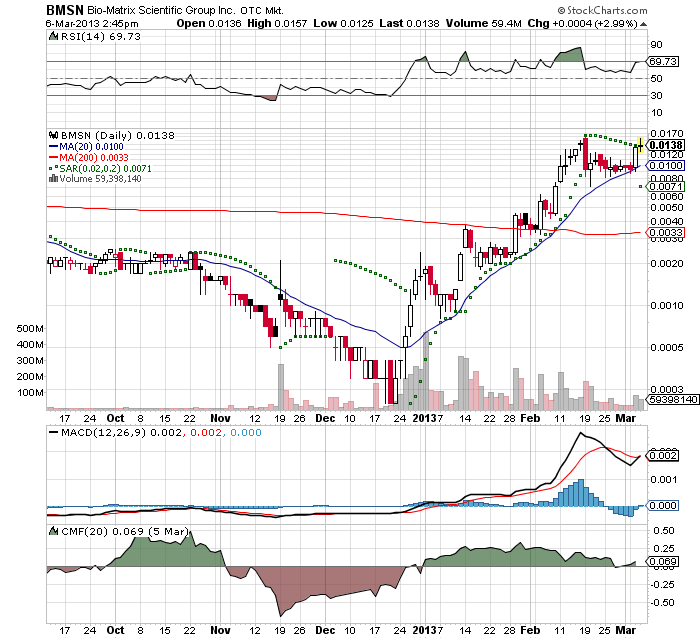Image resolution: width=700 pixels, height=639 pixels.
Task: Click the RSI 69.73 value tag
Action: [663, 62]
